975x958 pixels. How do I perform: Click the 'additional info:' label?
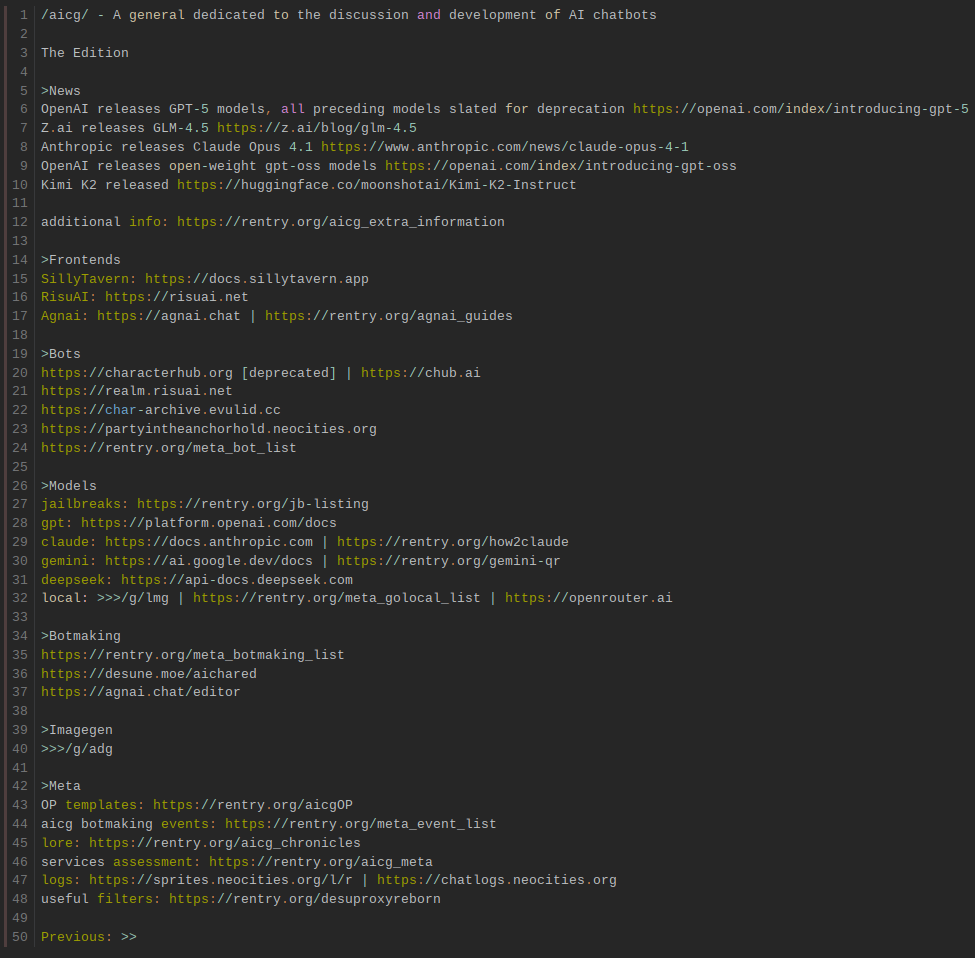pyautogui.click(x=104, y=222)
